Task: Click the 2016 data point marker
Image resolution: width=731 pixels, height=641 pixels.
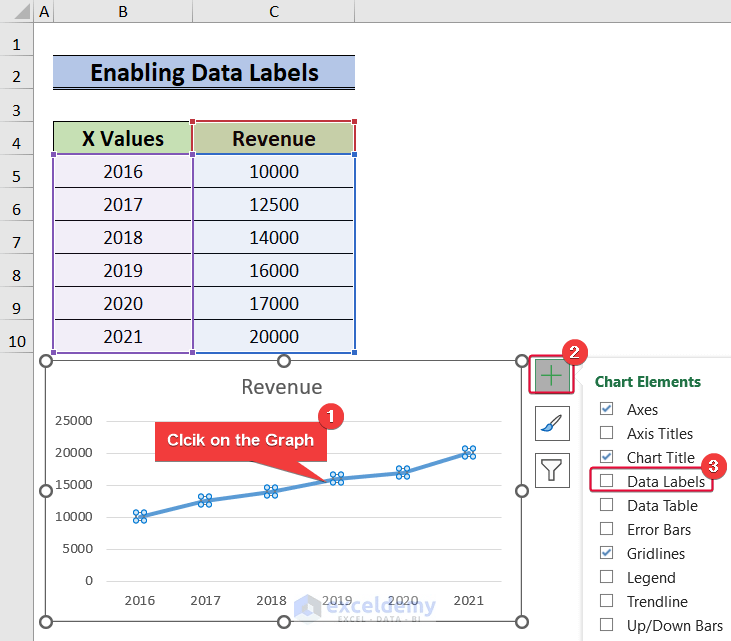Action: 140,517
